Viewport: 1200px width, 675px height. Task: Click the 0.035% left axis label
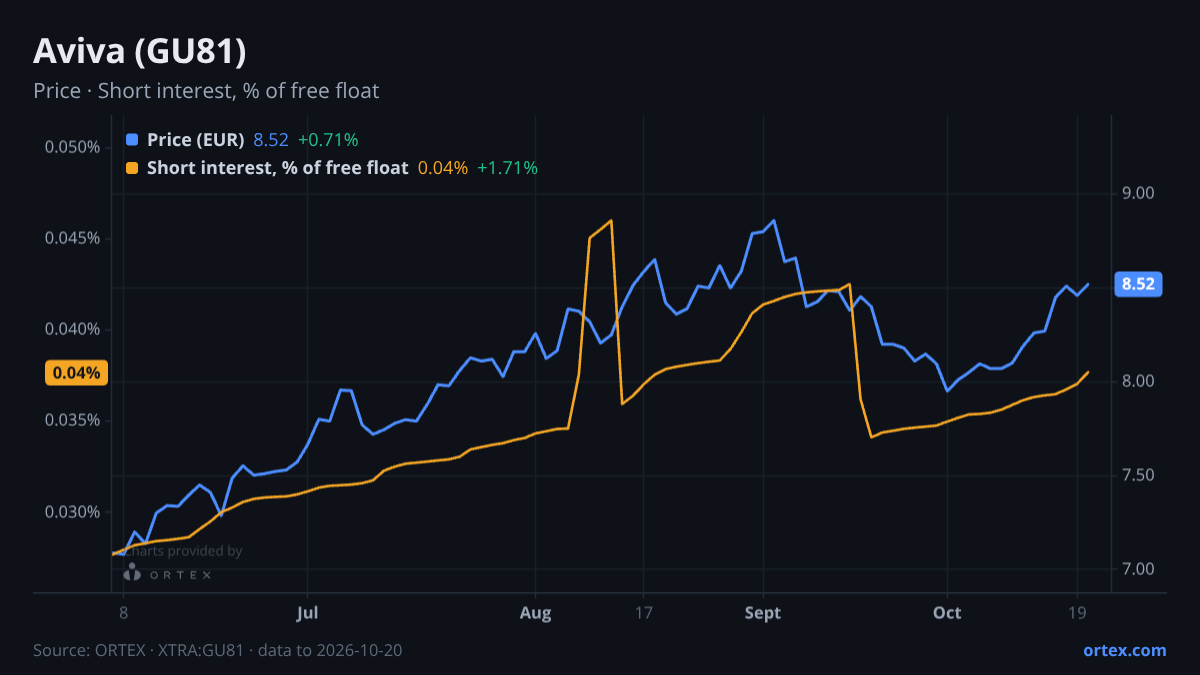coord(73,420)
